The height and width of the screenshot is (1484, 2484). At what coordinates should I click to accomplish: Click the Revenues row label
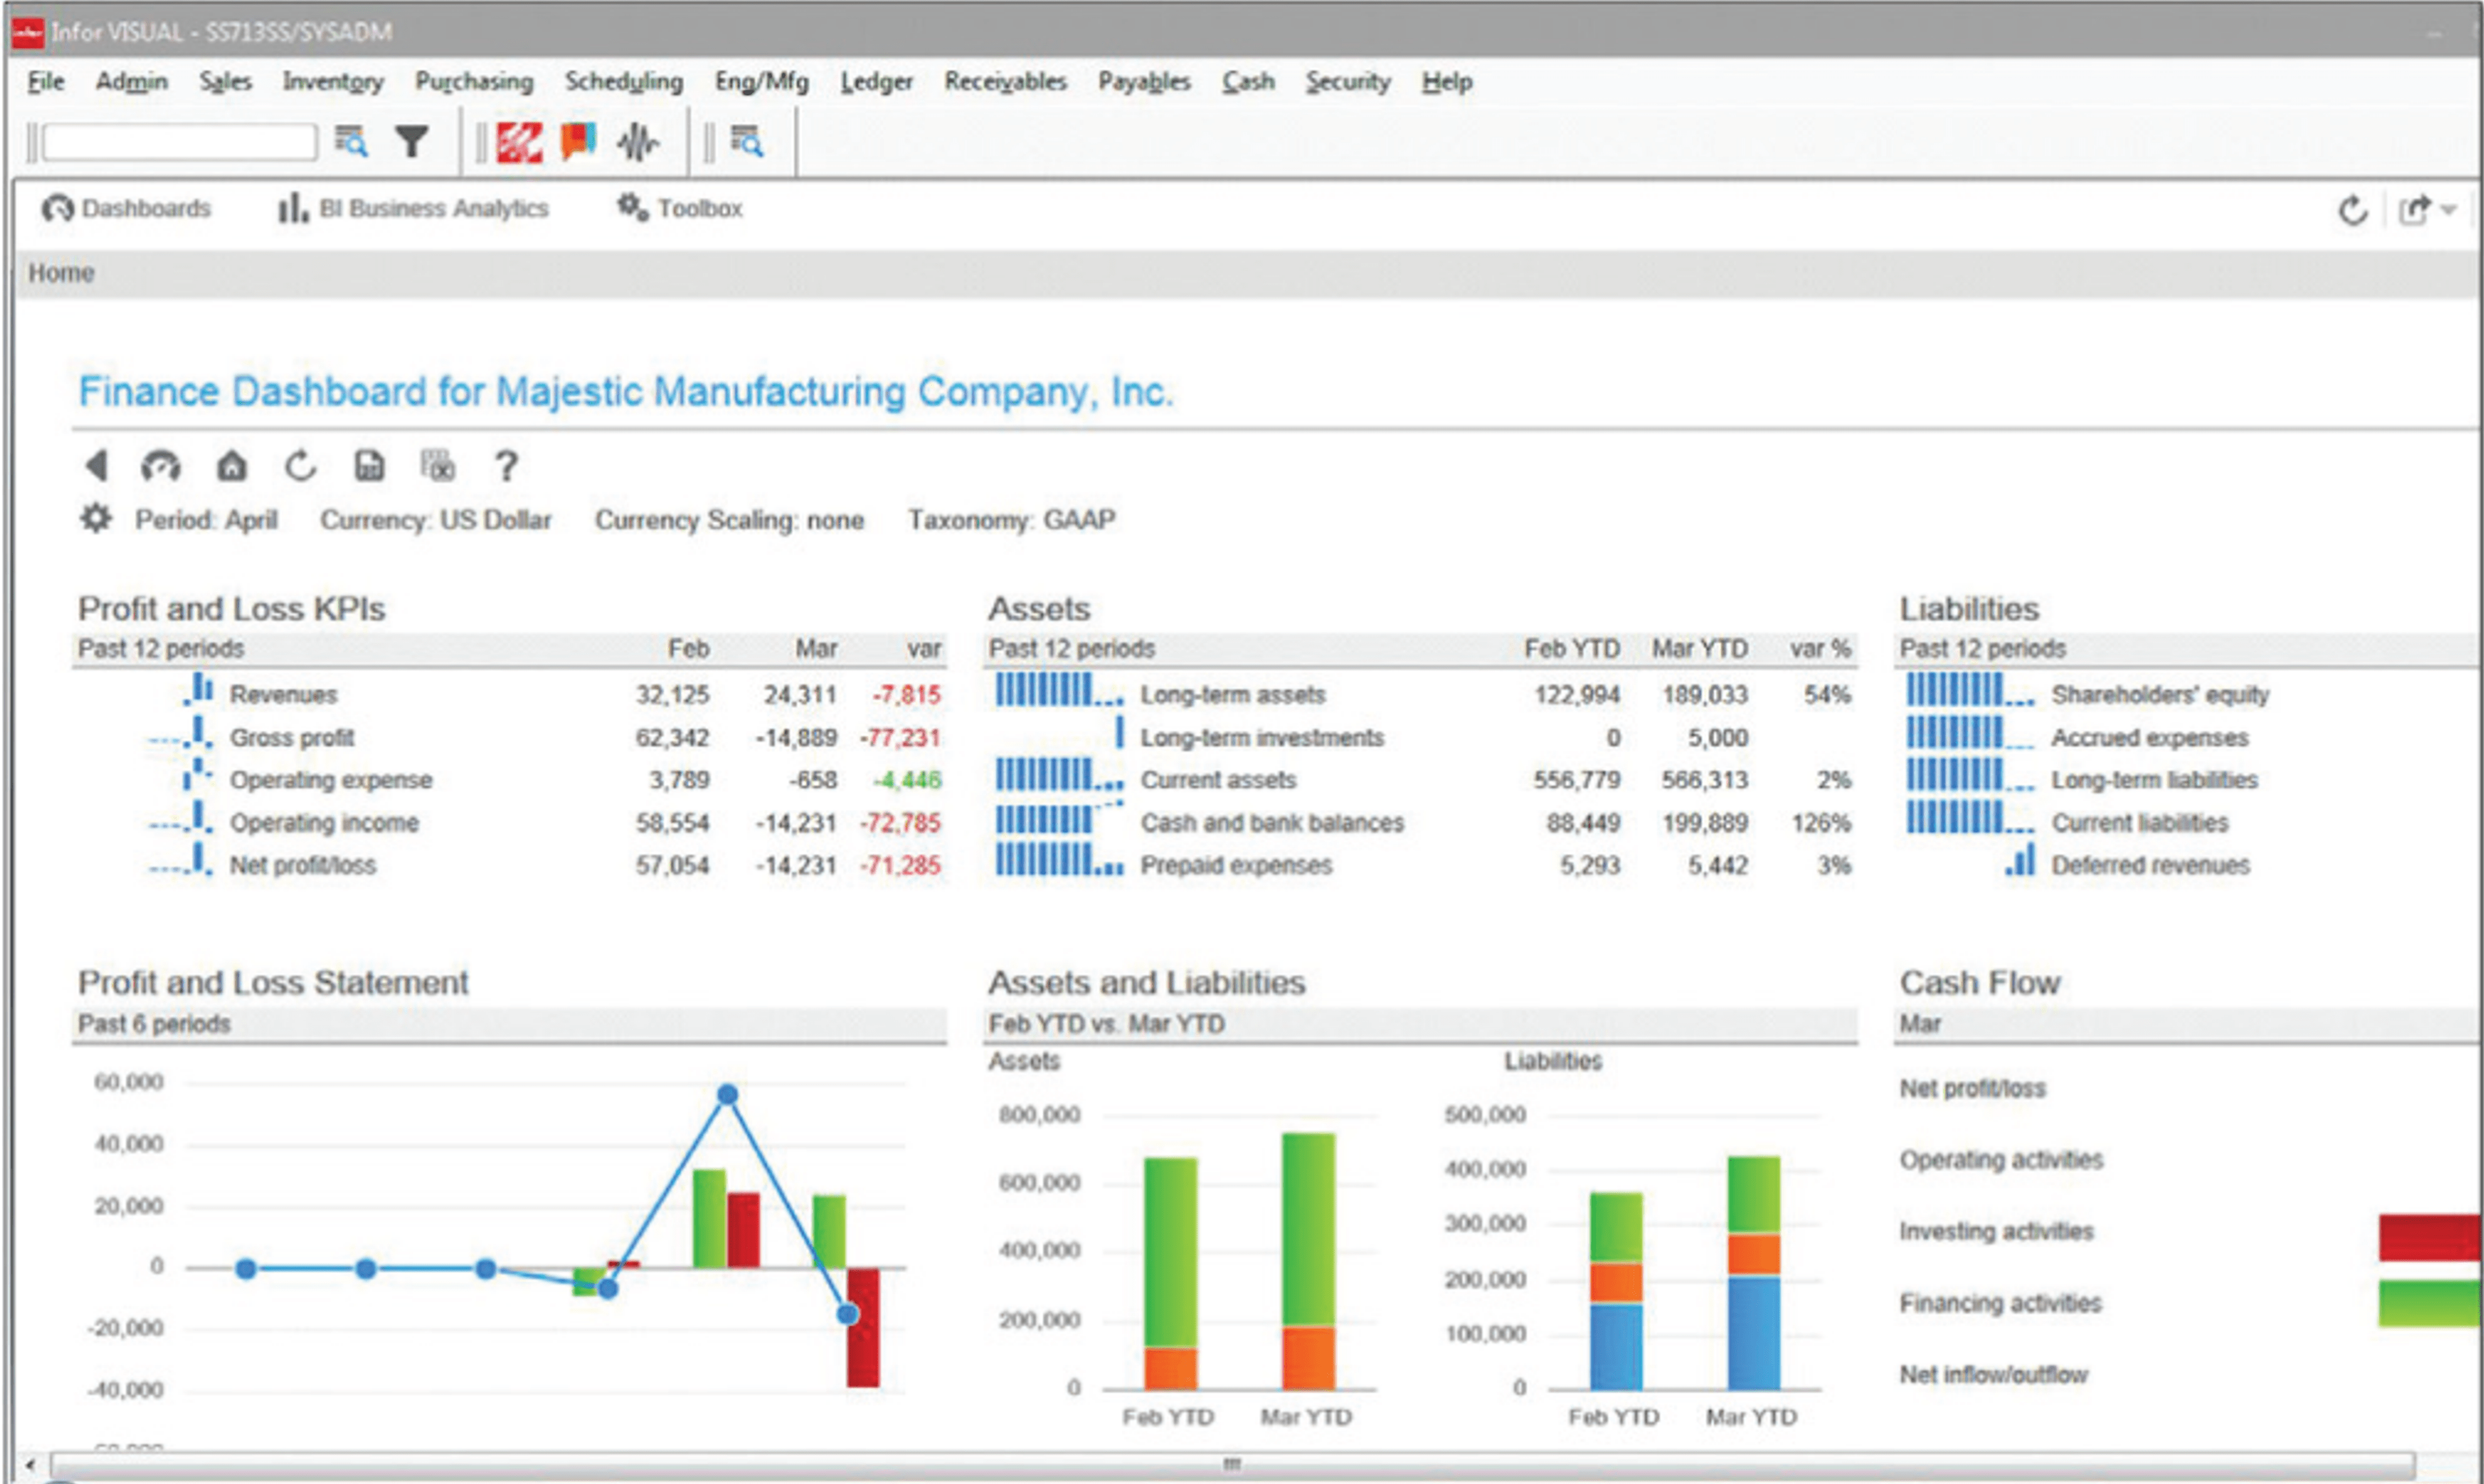(283, 694)
